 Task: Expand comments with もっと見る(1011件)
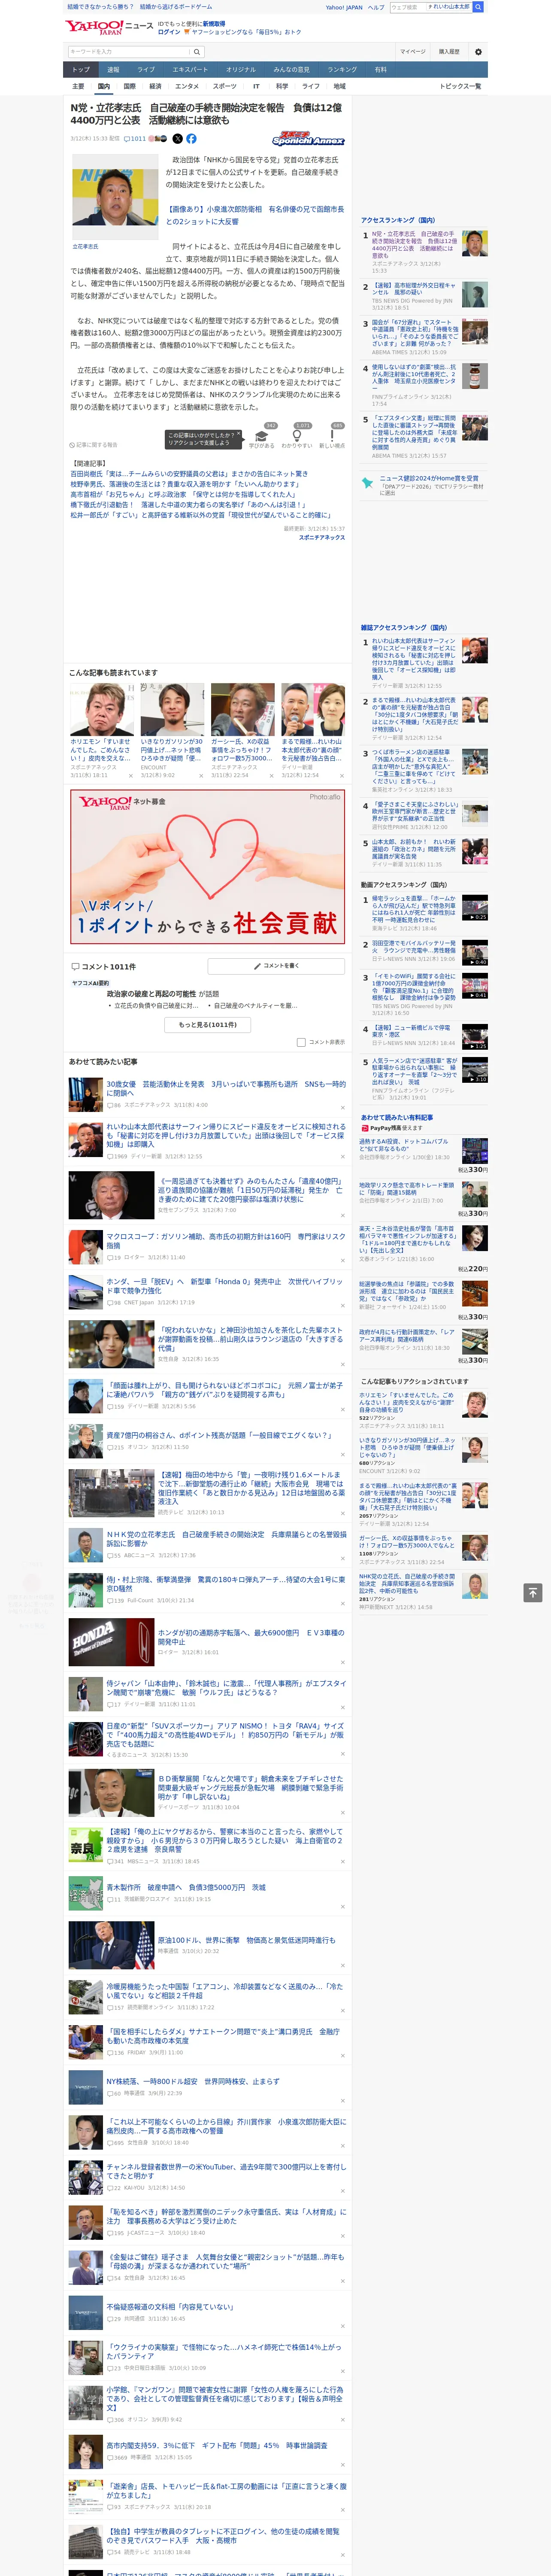click(208, 1025)
